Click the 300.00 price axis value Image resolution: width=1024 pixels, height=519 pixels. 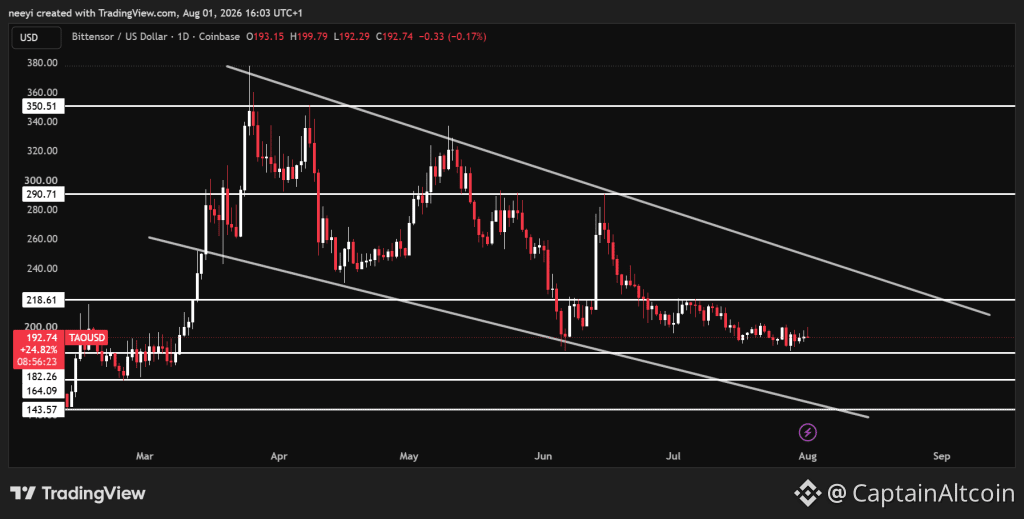[x=42, y=181]
